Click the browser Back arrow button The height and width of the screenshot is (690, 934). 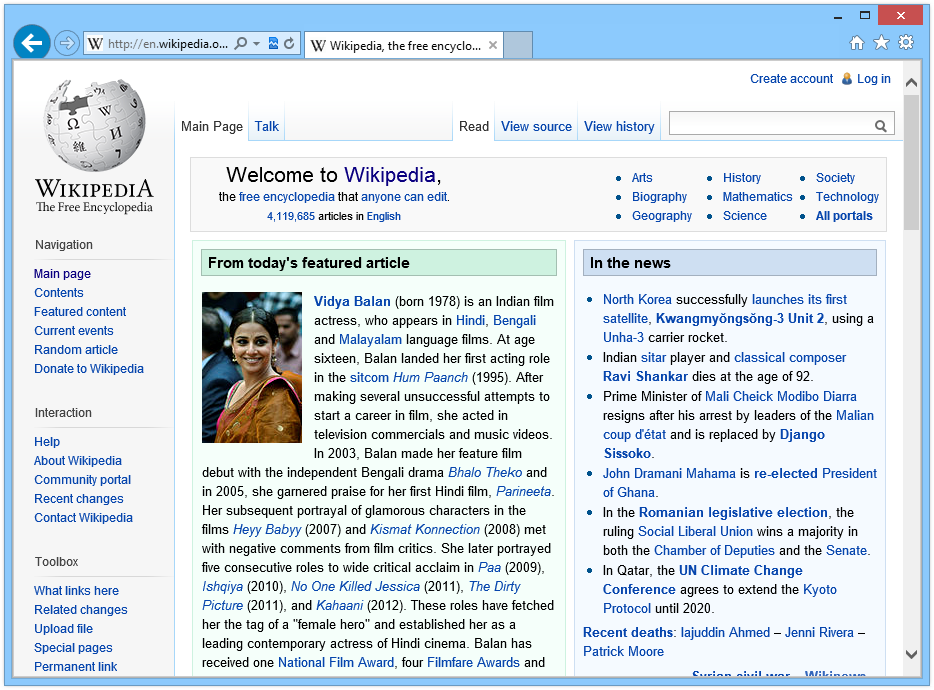pyautogui.click(x=32, y=43)
